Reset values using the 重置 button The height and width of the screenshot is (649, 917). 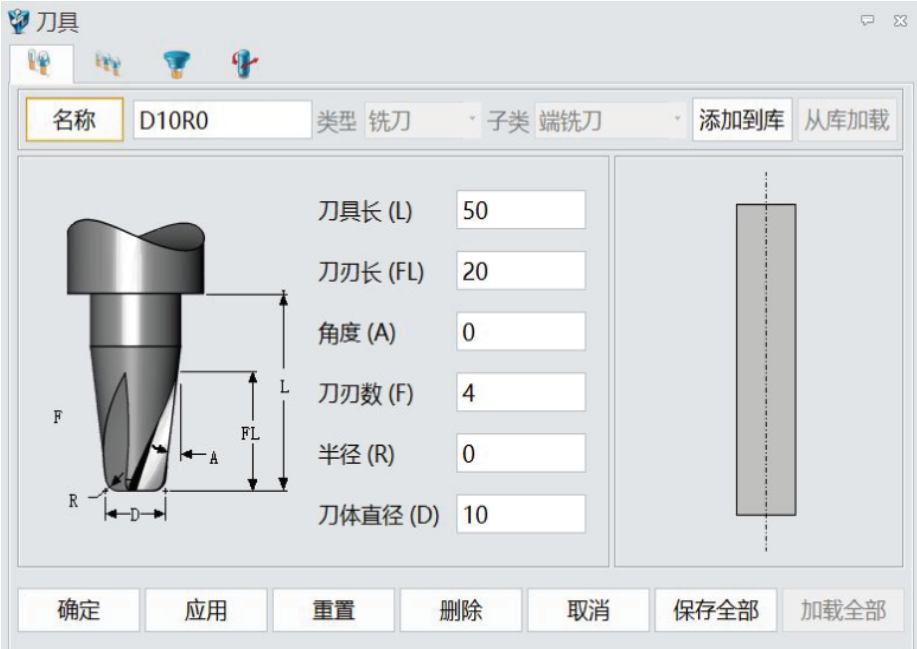tap(333, 610)
